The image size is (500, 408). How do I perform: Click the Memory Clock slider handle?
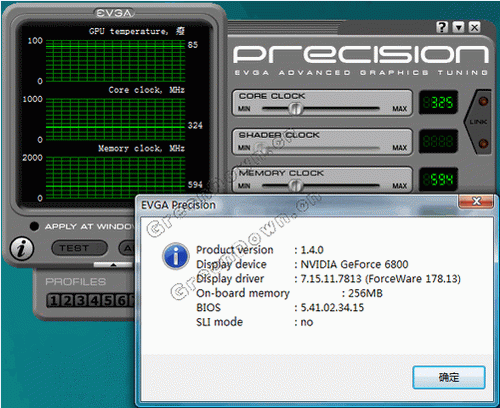point(295,185)
